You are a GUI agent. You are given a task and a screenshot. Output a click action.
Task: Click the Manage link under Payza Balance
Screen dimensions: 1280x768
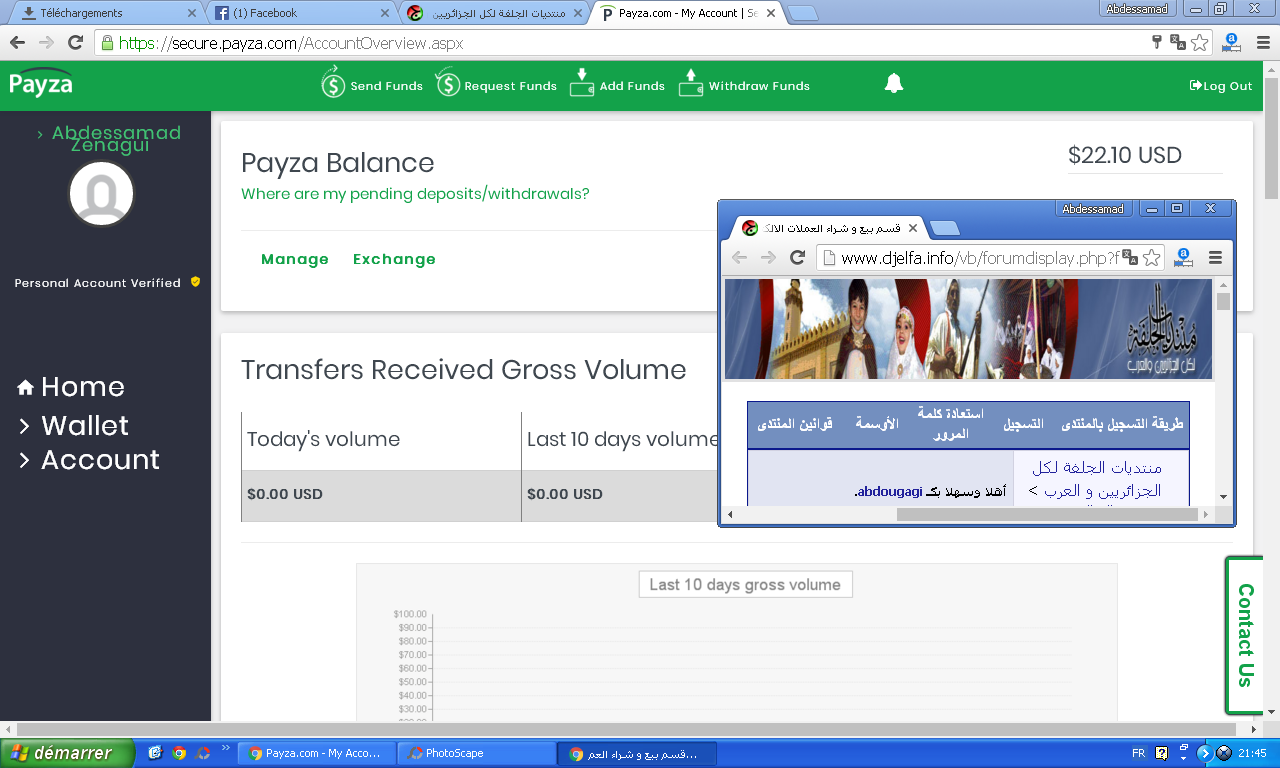295,259
